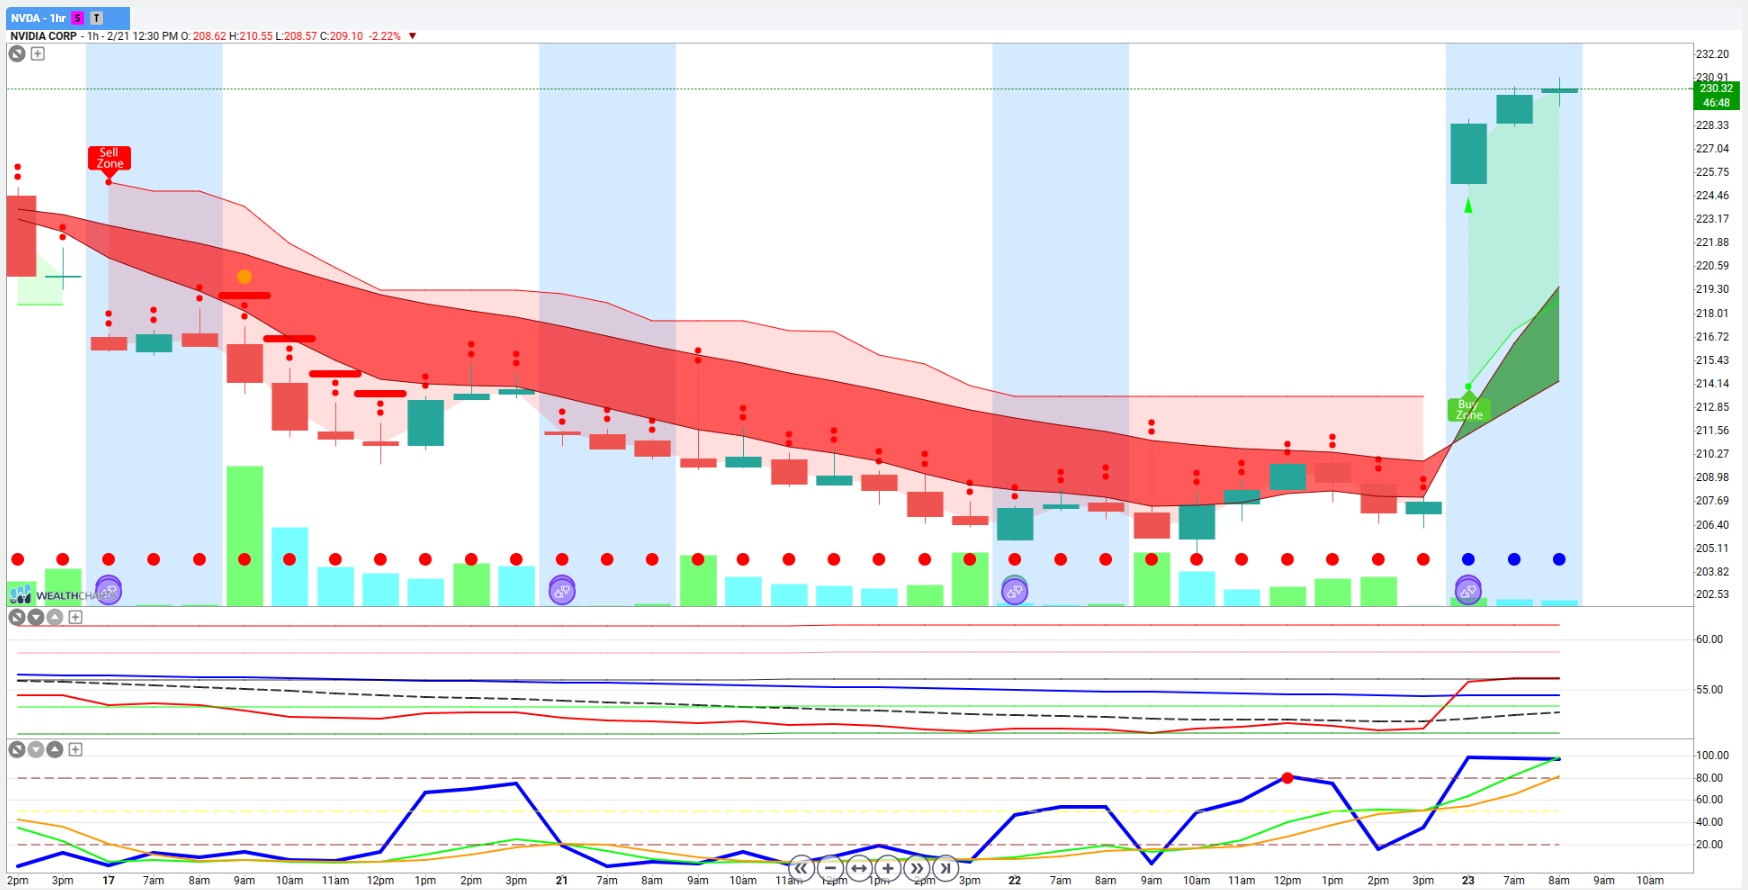Open the dropdown arrow beside -2.22%

click(x=412, y=36)
